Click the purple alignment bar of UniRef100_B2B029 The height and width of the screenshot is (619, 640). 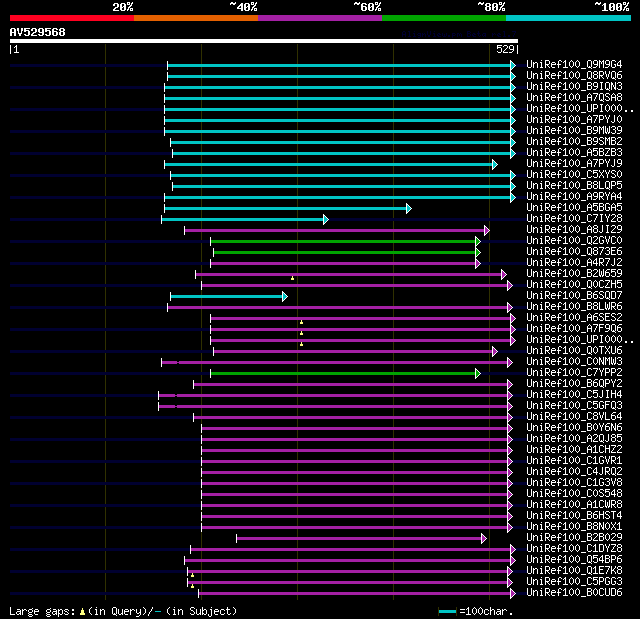pyautogui.click(x=361, y=539)
